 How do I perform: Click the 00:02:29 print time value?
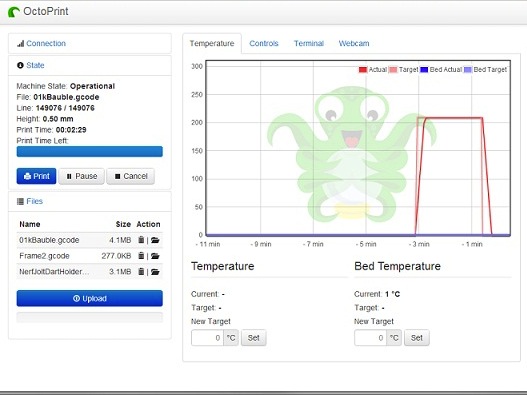point(71,130)
